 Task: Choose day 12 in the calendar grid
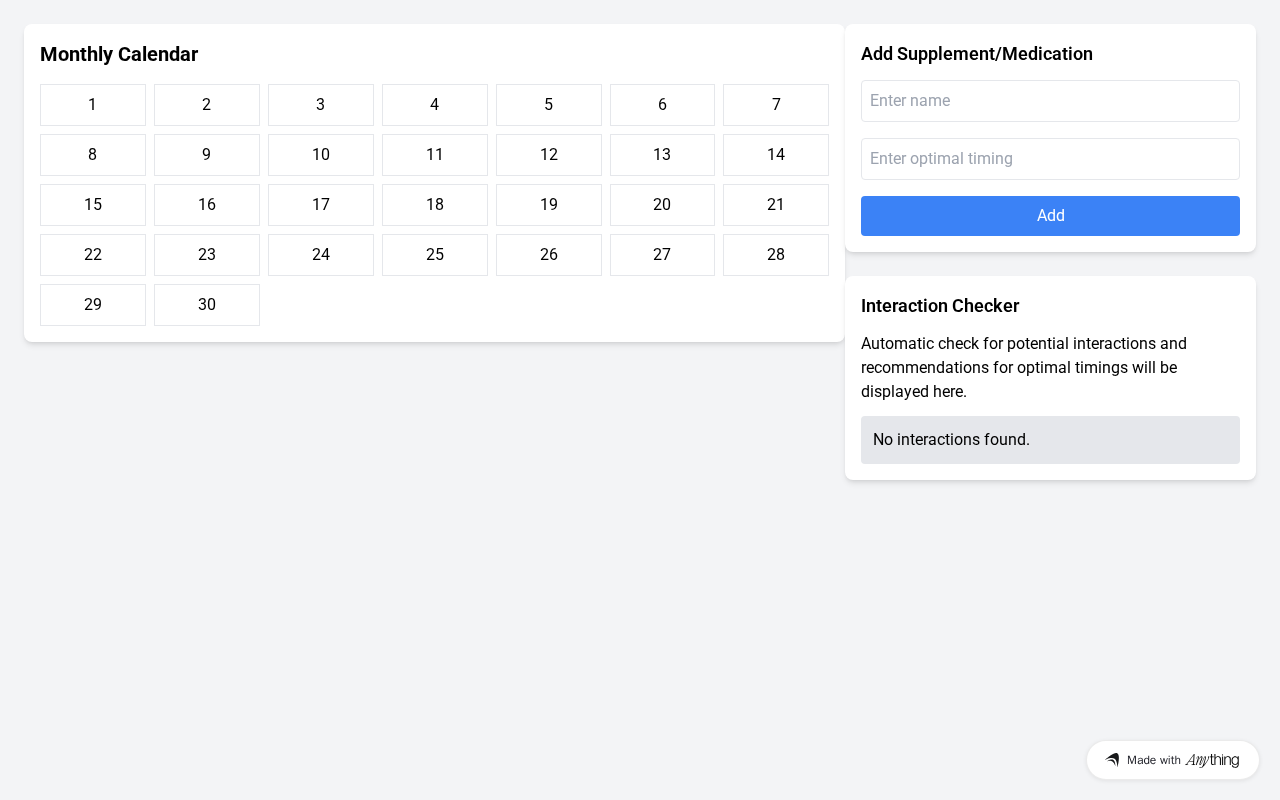[549, 155]
